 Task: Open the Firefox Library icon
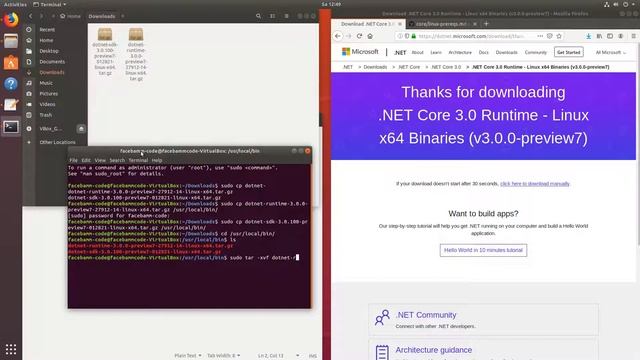point(599,36)
